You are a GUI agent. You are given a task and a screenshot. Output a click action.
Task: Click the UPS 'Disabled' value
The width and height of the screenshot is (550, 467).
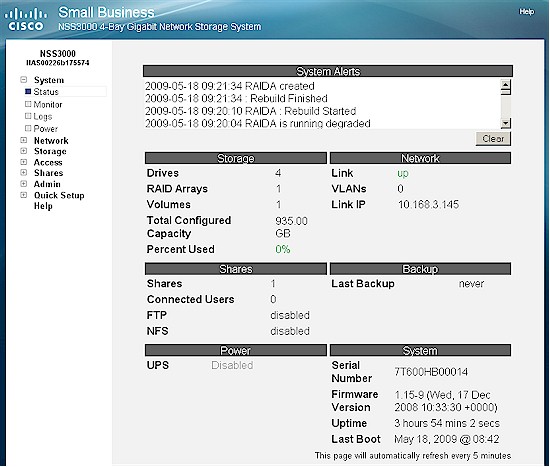pyautogui.click(x=232, y=365)
